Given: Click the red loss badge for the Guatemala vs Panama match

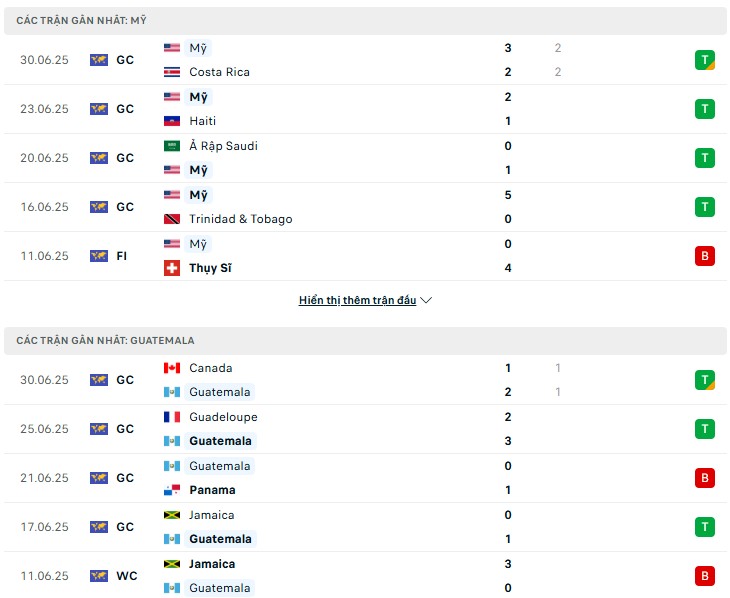Looking at the screenshot, I should click(704, 478).
